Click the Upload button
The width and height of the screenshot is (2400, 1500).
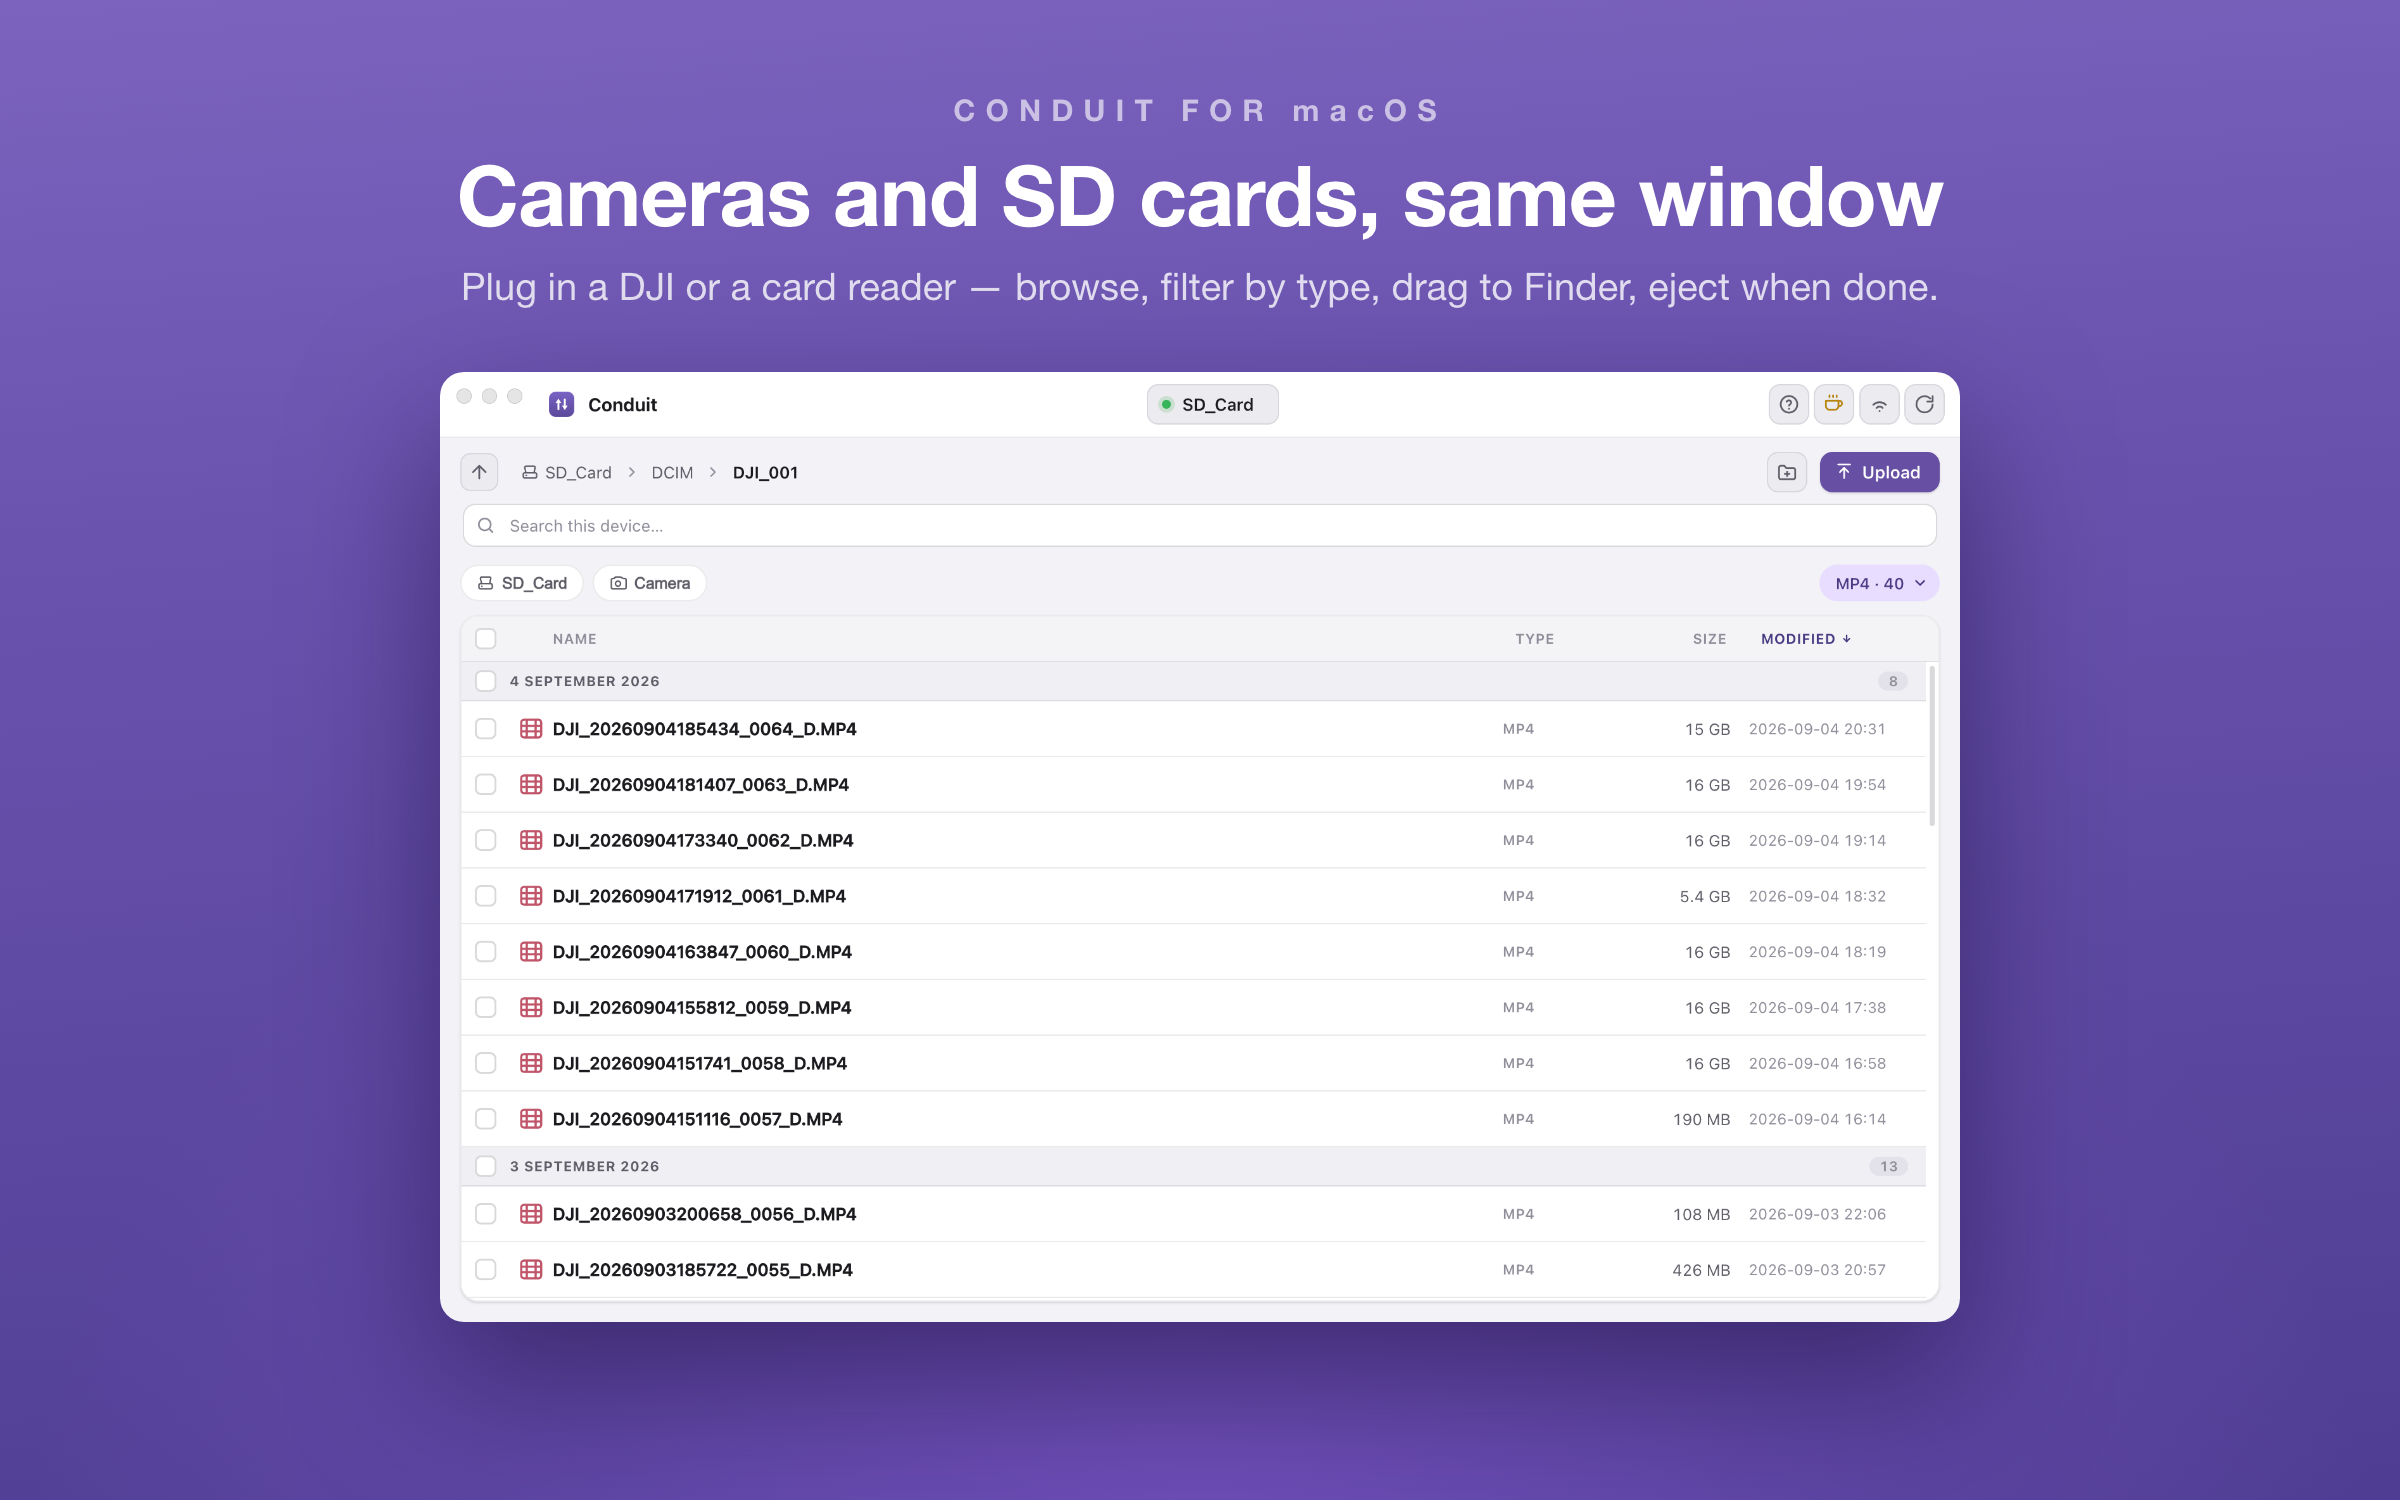point(1879,472)
